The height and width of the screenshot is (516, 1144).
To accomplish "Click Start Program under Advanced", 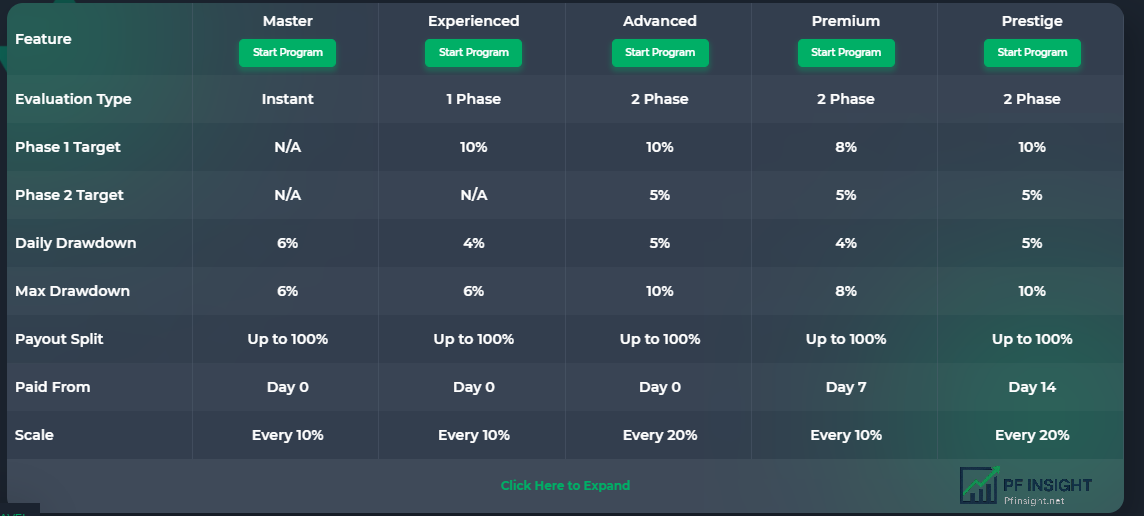I will (x=660, y=53).
